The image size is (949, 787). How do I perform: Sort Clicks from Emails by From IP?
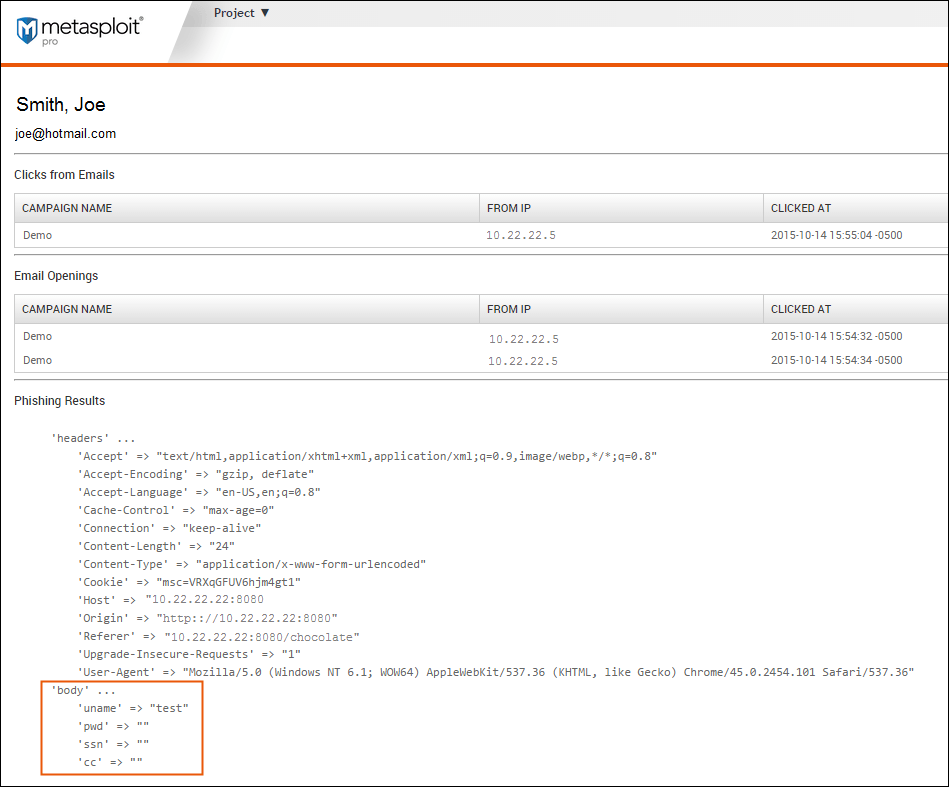pos(509,208)
